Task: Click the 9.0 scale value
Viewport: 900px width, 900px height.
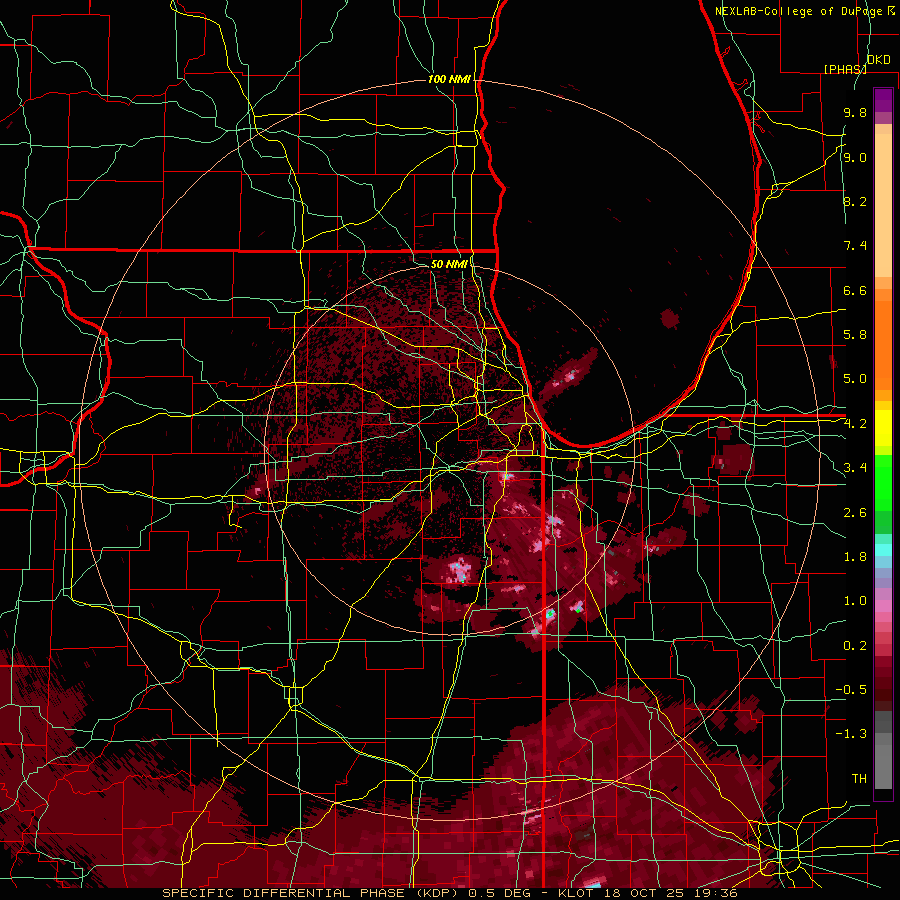Action: (x=855, y=157)
